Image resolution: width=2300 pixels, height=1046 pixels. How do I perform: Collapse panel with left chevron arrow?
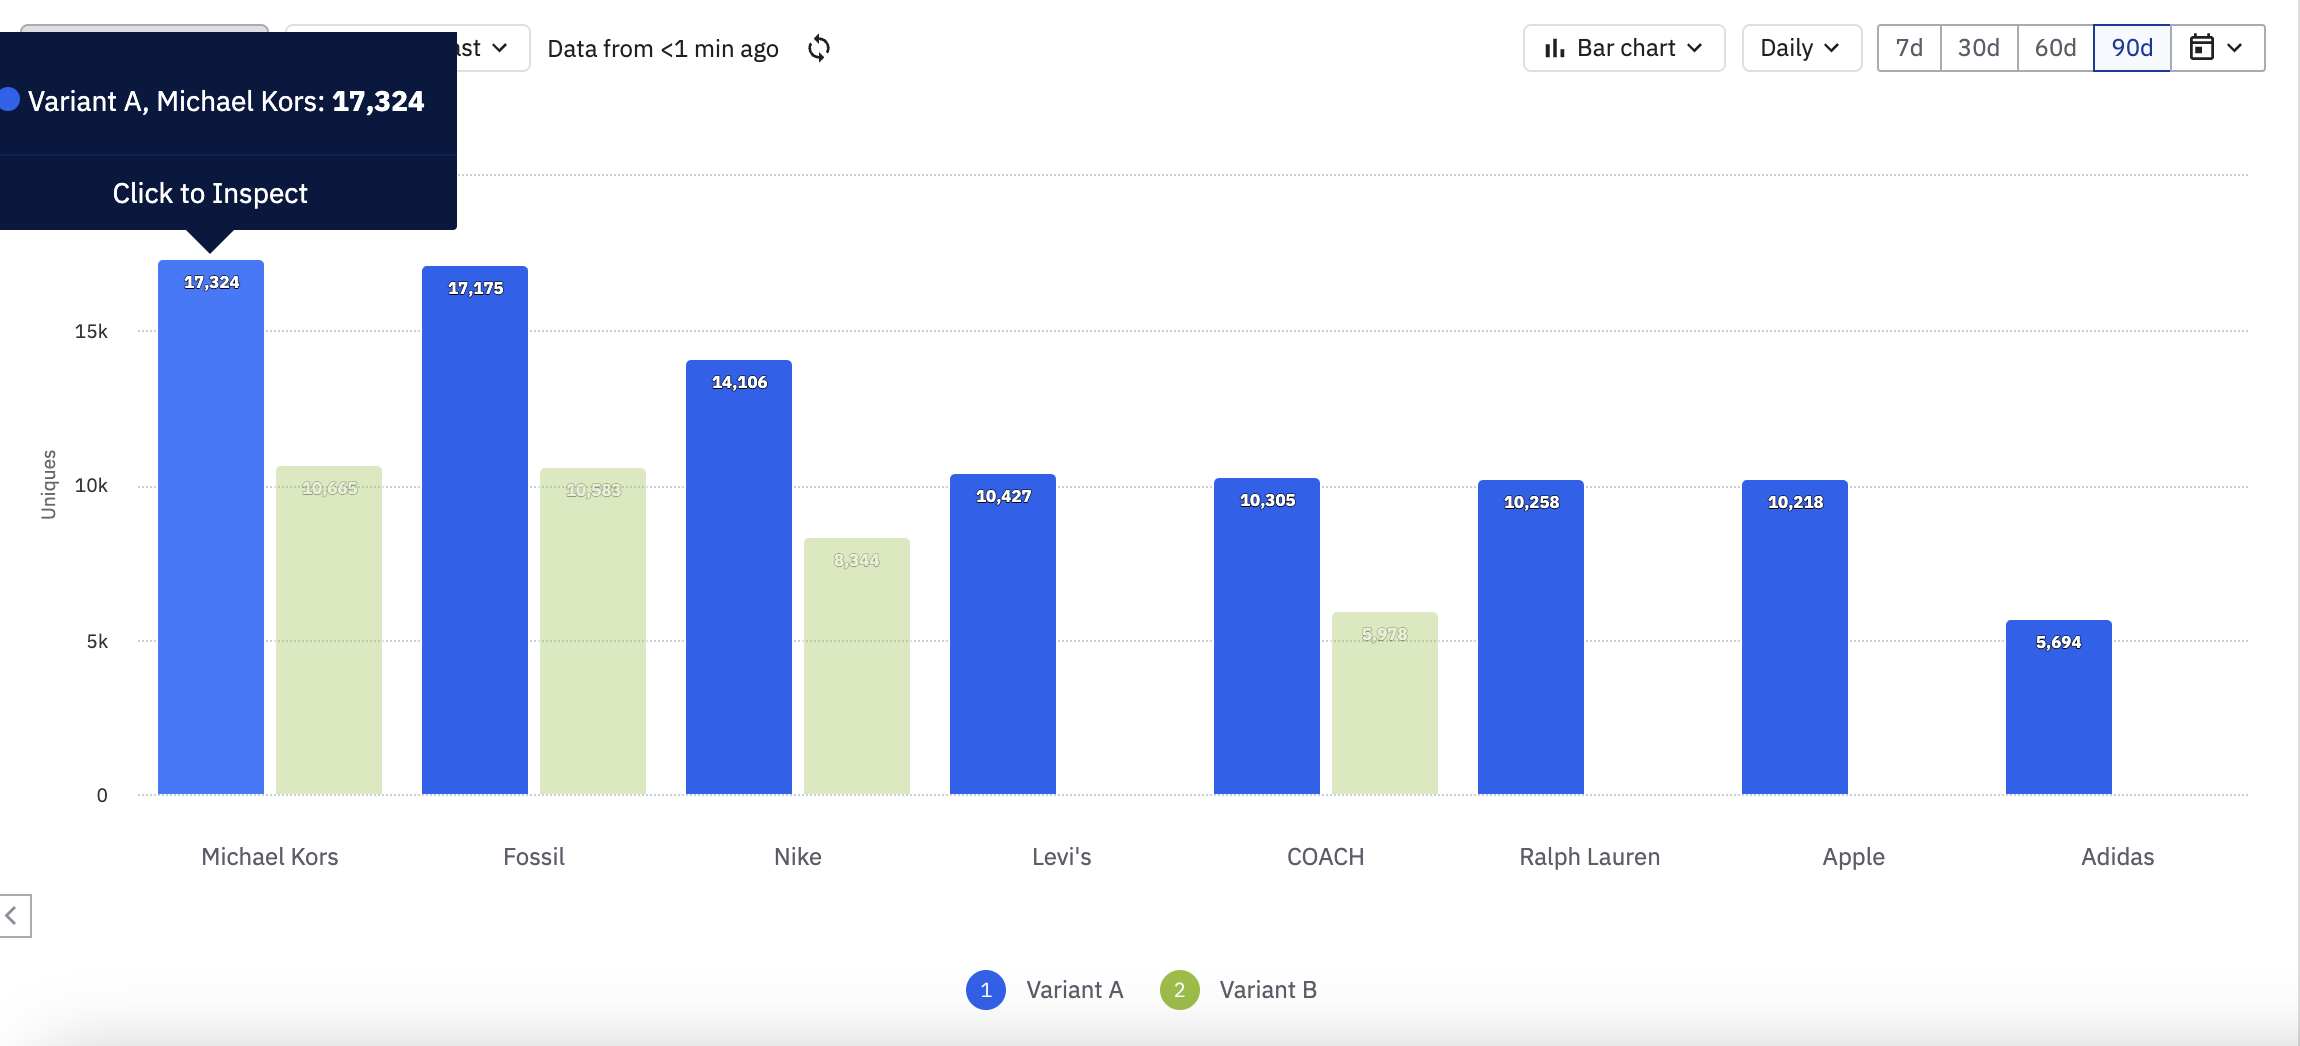[x=14, y=915]
